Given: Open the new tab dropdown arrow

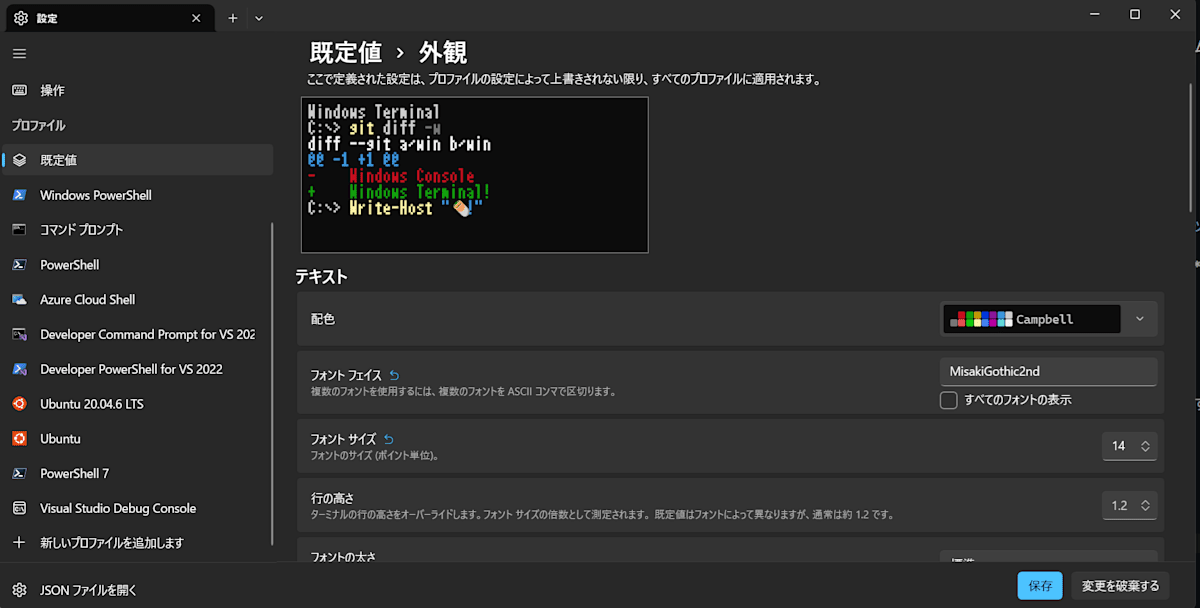Looking at the screenshot, I should point(259,17).
